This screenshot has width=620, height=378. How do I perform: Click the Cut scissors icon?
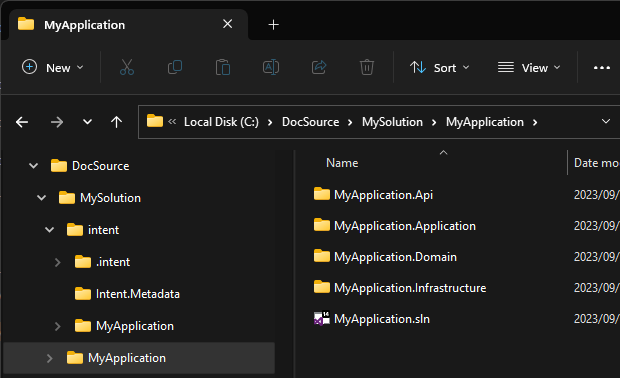[x=127, y=67]
